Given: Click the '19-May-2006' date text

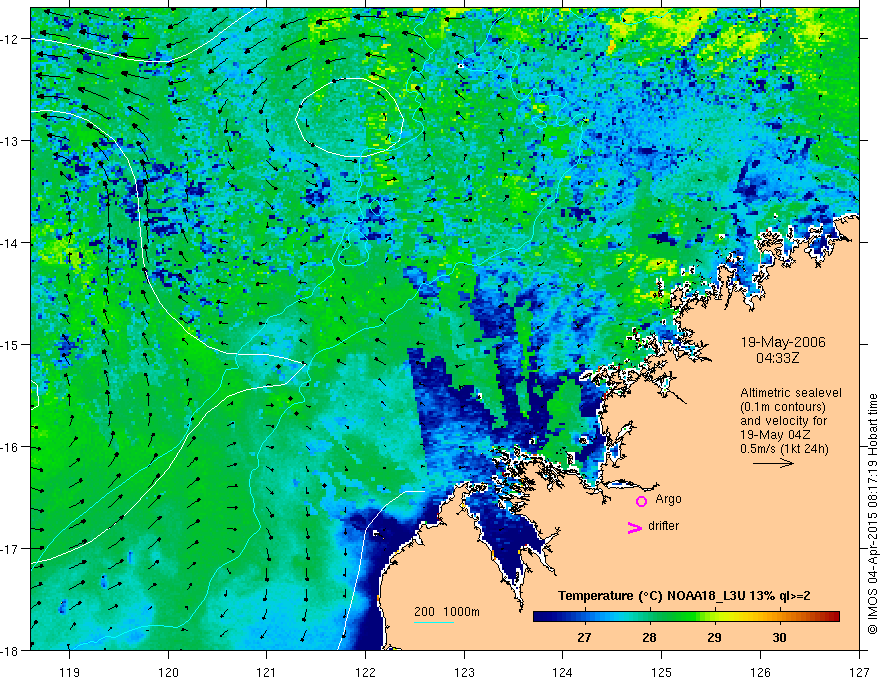Looking at the screenshot, I should (783, 342).
